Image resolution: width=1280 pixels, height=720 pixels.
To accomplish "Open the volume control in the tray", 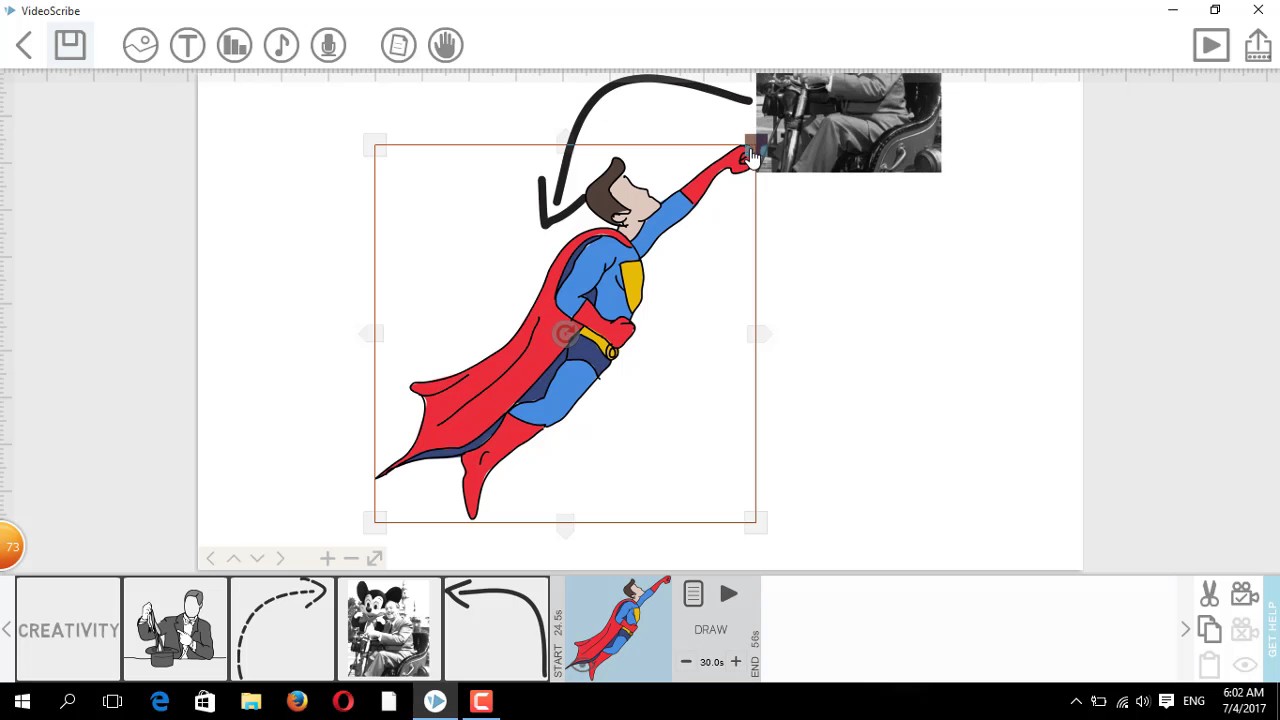I will coord(1143,702).
